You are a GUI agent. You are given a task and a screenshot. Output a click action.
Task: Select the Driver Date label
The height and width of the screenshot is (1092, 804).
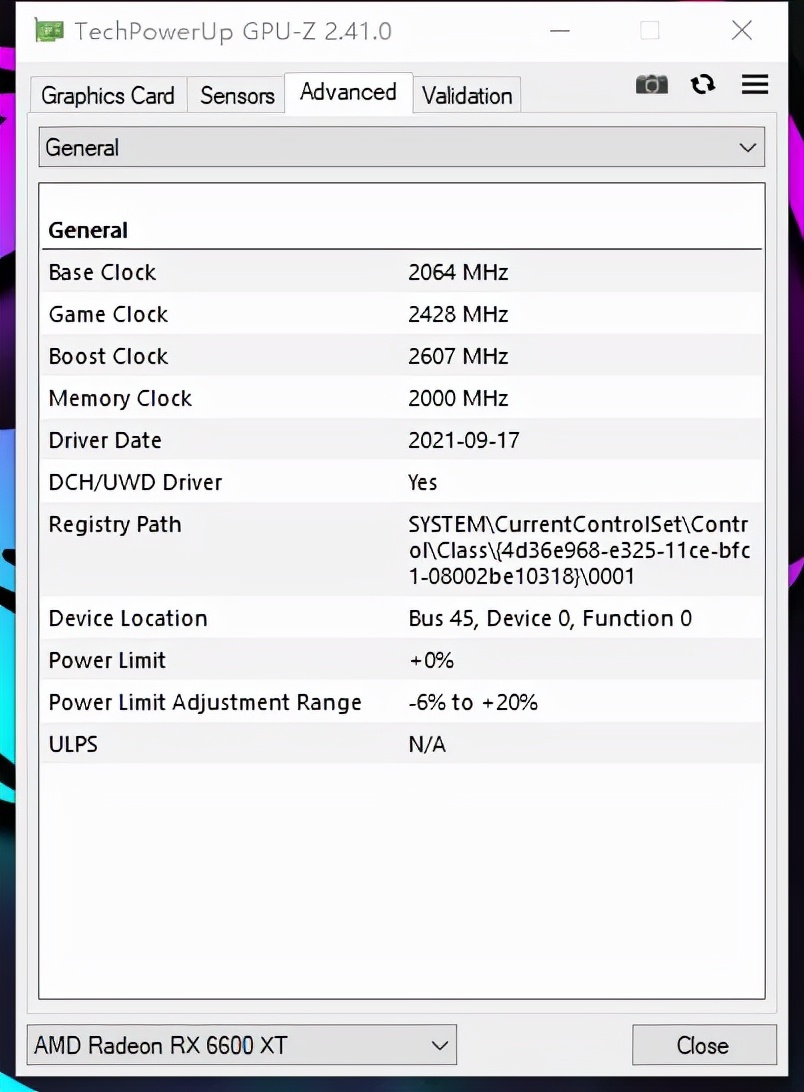point(105,440)
